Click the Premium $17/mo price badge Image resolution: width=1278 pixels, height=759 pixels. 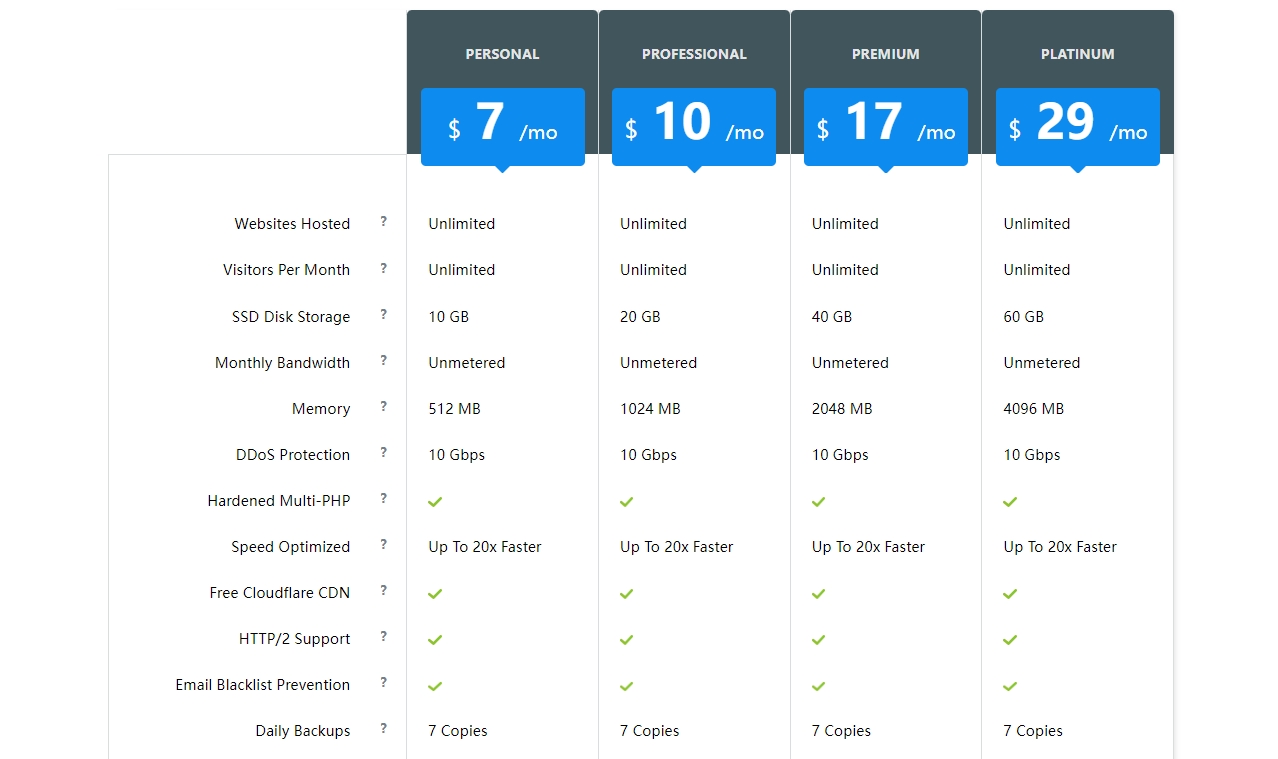(x=885, y=127)
